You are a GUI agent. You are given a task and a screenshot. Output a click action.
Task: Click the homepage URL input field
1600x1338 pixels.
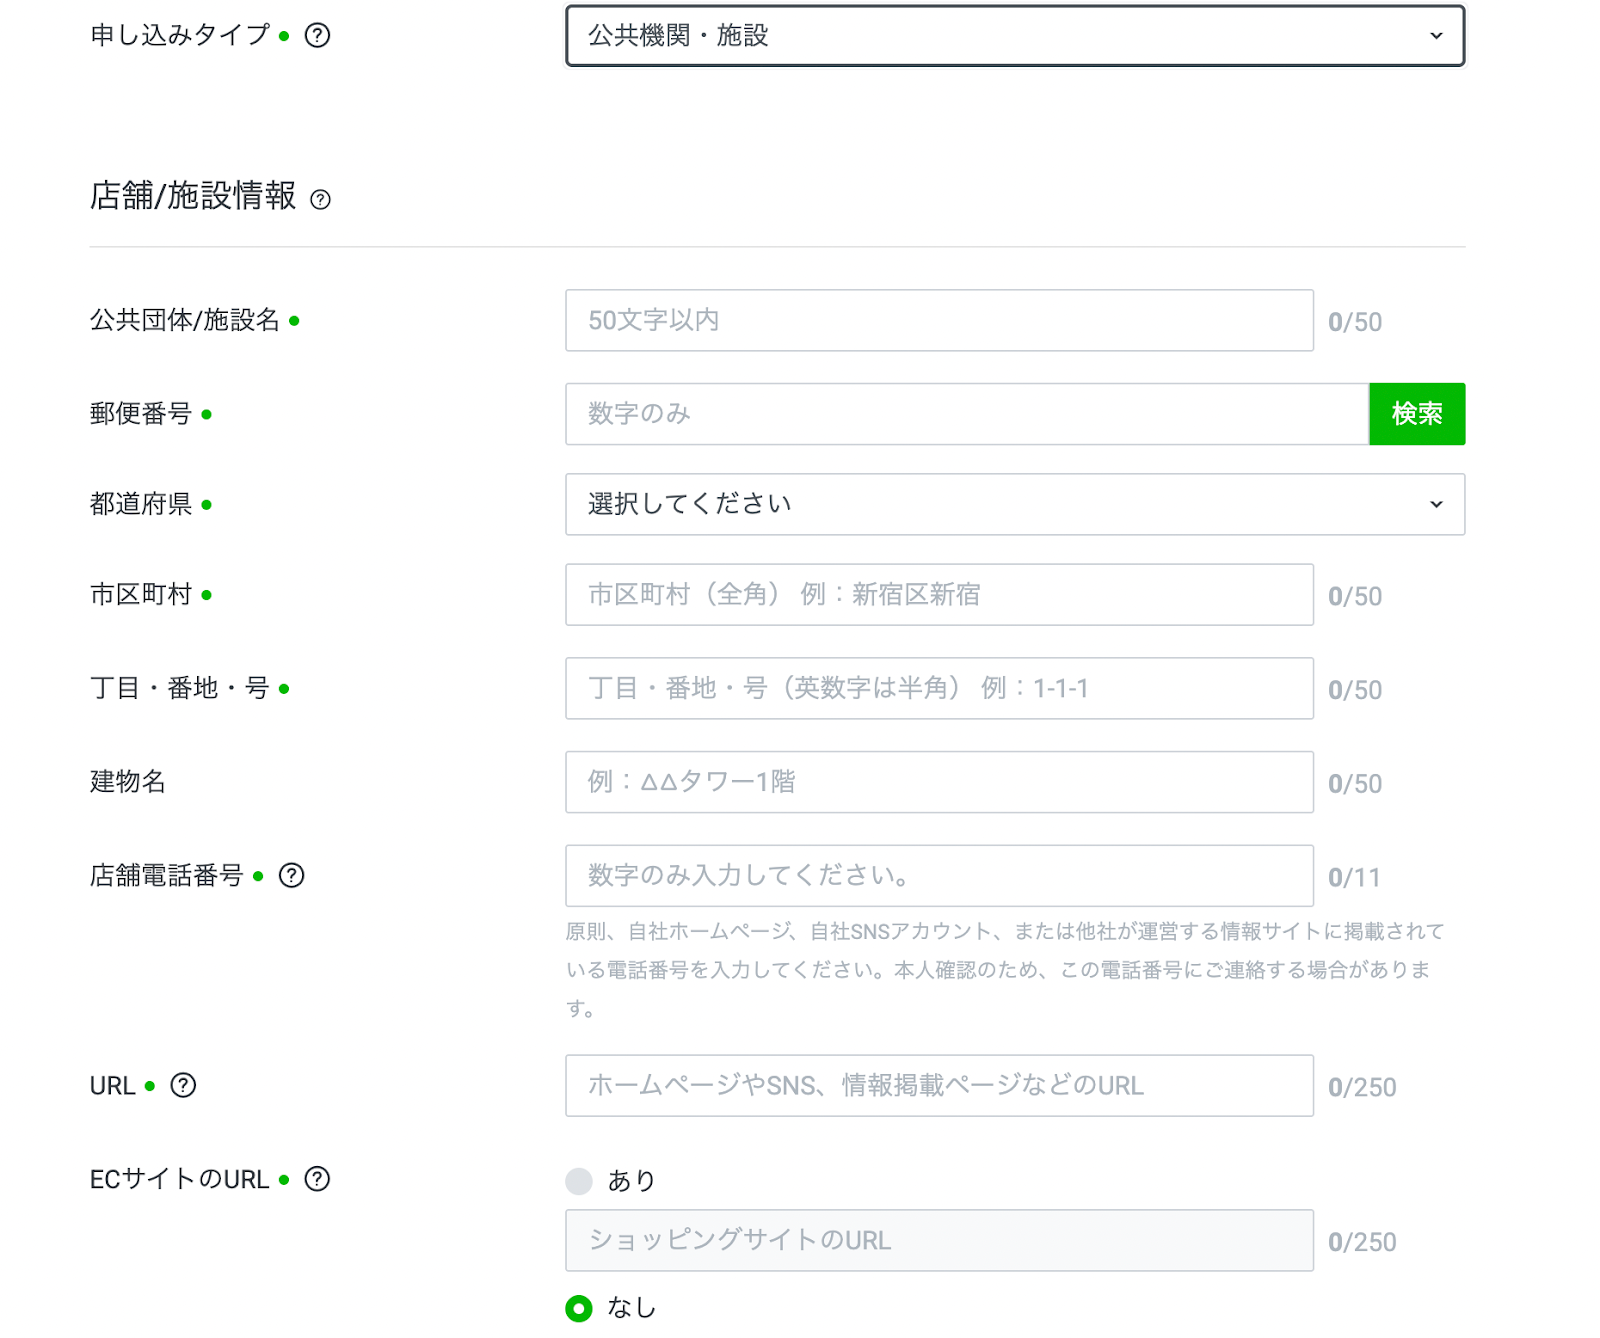click(938, 1086)
